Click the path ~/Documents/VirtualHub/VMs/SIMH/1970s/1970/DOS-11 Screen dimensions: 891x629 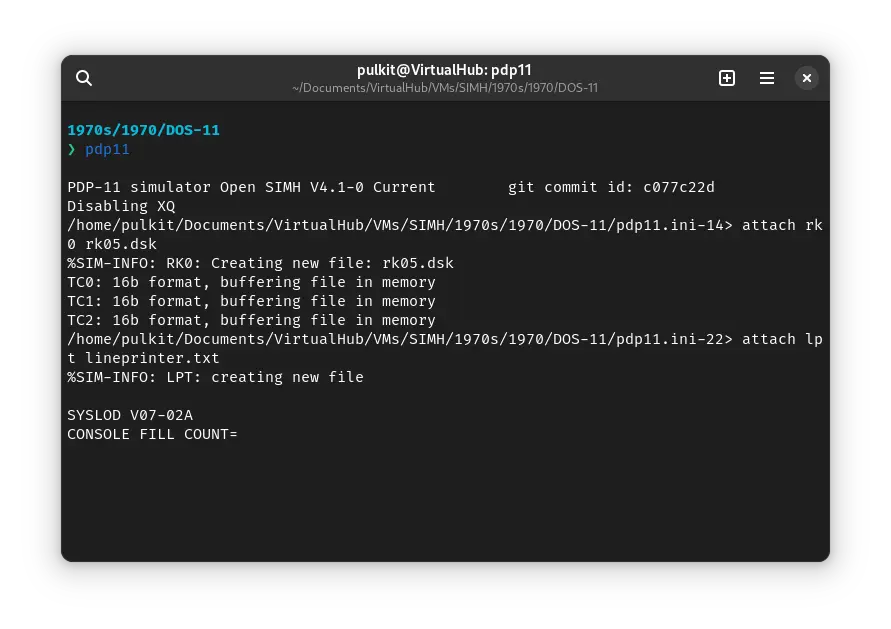pos(445,88)
